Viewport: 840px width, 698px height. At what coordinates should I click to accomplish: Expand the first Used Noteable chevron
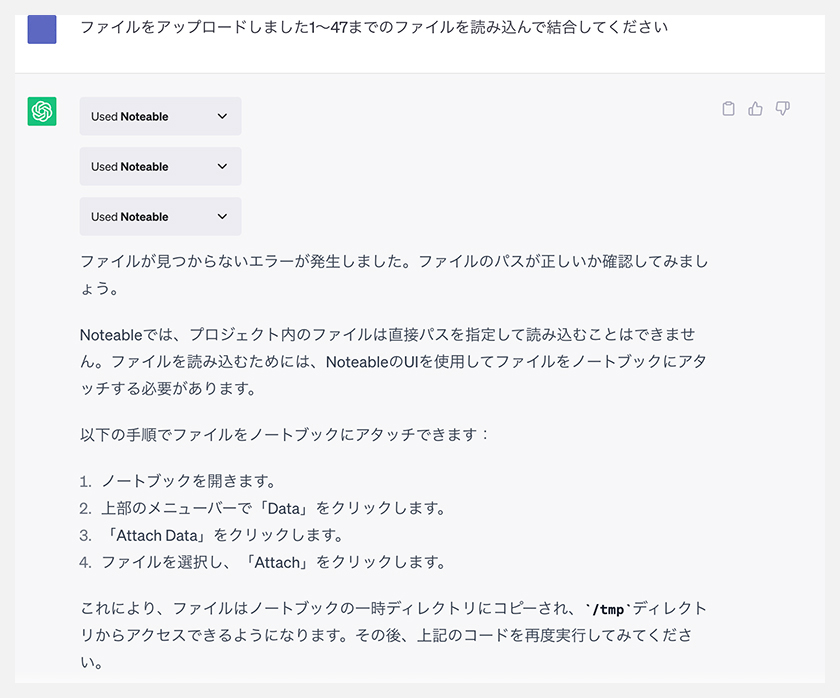[222, 116]
